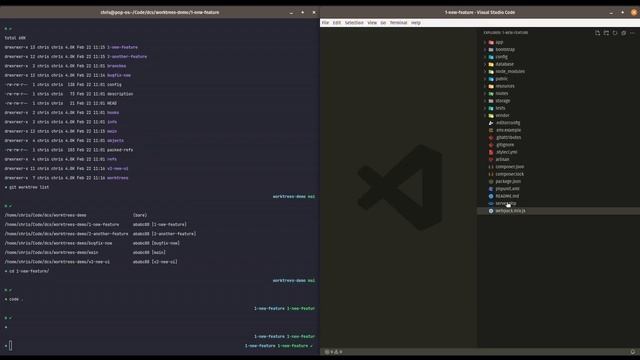The image size is (640, 360).
Task: Click '[v2-new-ui]' branch in worktree list output
Action: (x=164, y=262)
